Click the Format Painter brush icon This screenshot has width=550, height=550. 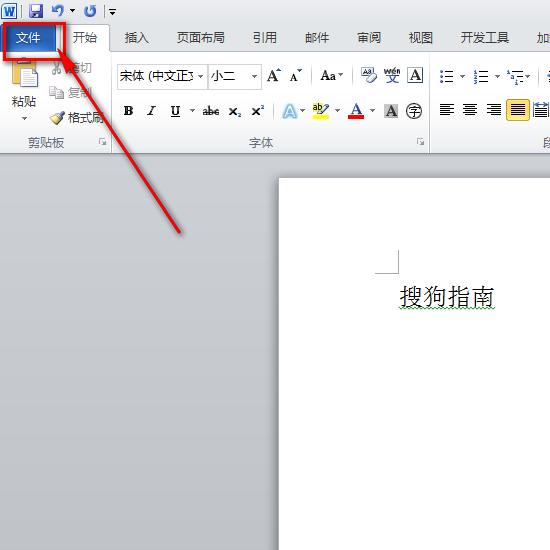(57, 118)
